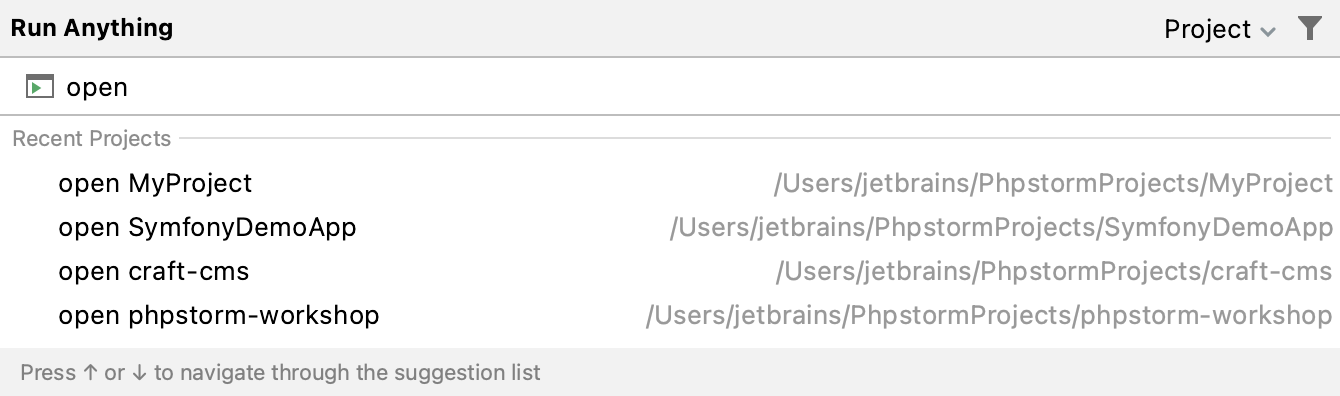Focus the command field containing open
The image size is (1340, 396).
click(x=670, y=87)
